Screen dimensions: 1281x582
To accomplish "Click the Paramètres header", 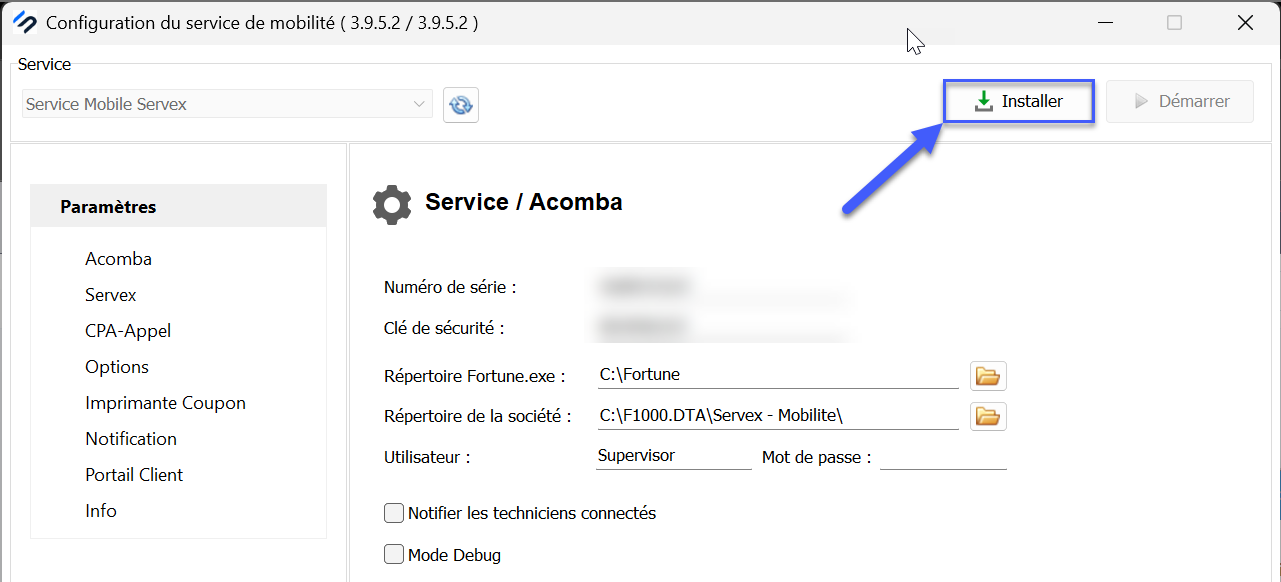I will click(x=179, y=207).
